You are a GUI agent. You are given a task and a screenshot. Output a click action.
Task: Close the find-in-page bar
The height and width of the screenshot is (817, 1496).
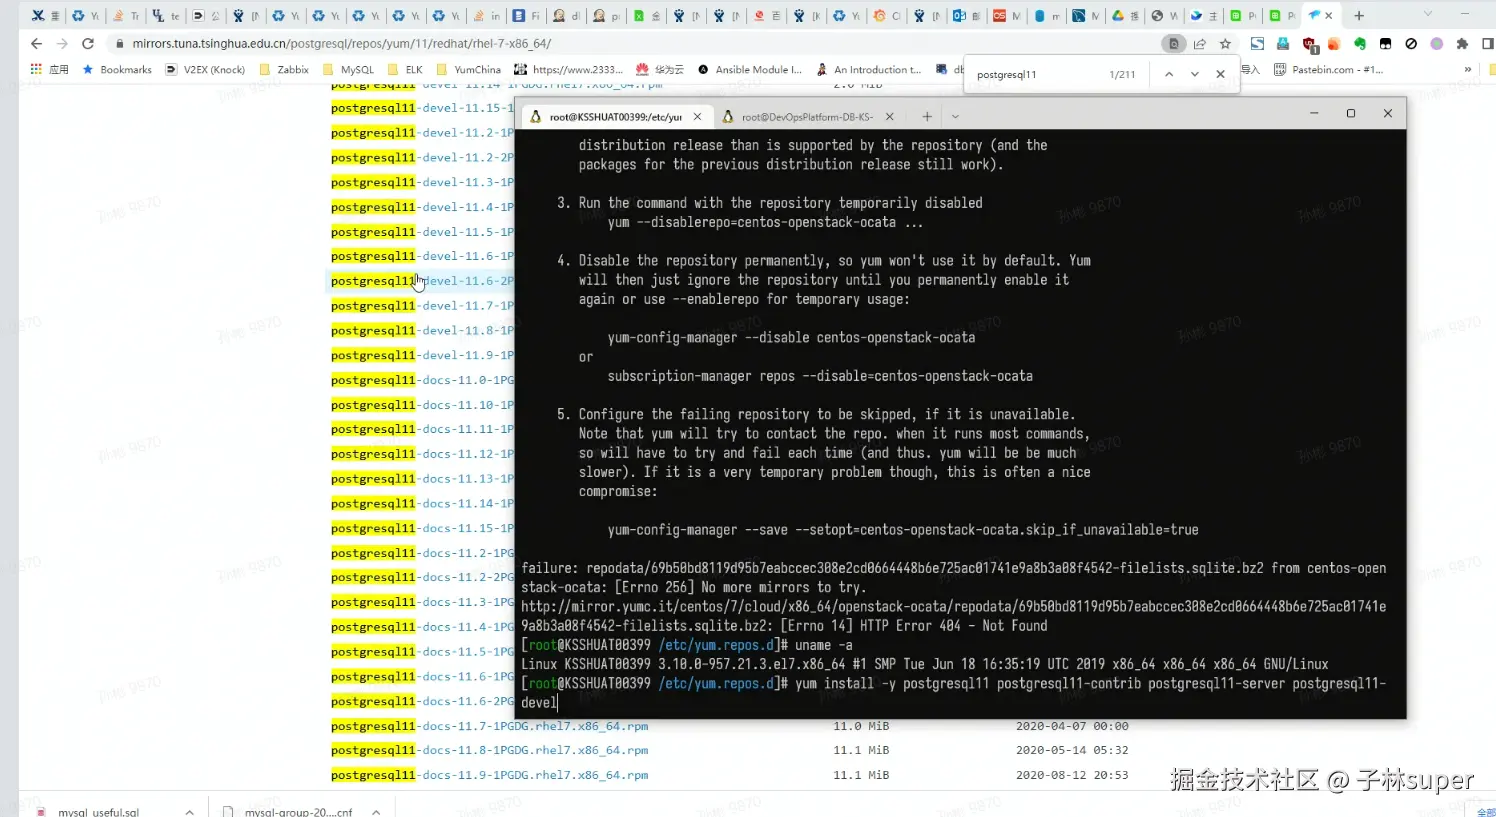pos(1220,74)
